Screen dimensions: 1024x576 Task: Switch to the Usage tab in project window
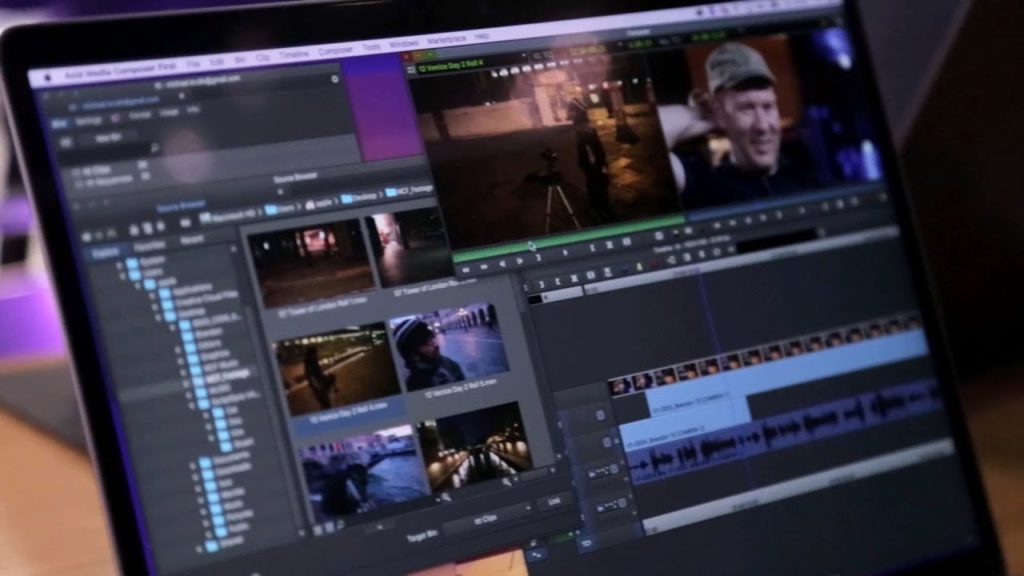point(169,113)
